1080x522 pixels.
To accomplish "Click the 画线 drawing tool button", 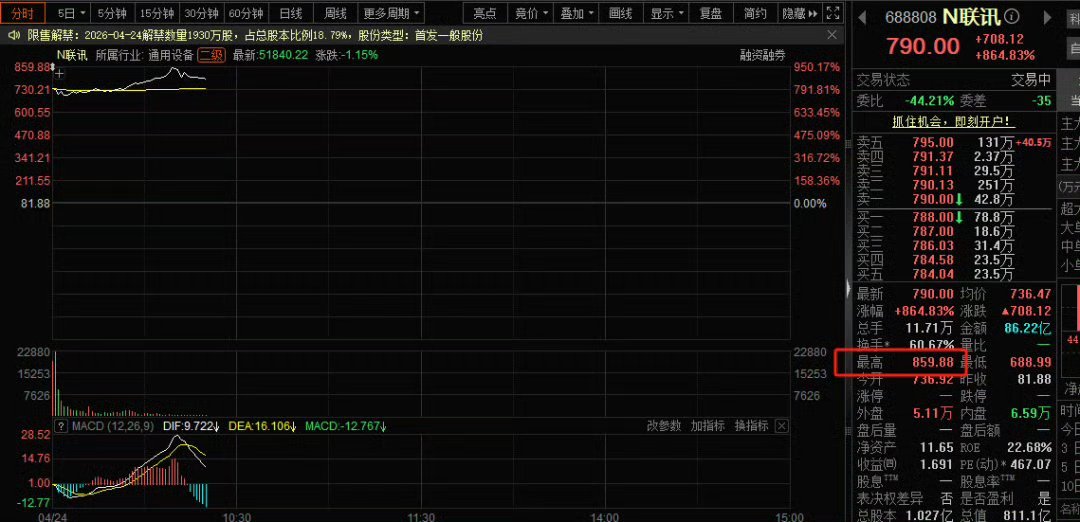I will pos(621,13).
